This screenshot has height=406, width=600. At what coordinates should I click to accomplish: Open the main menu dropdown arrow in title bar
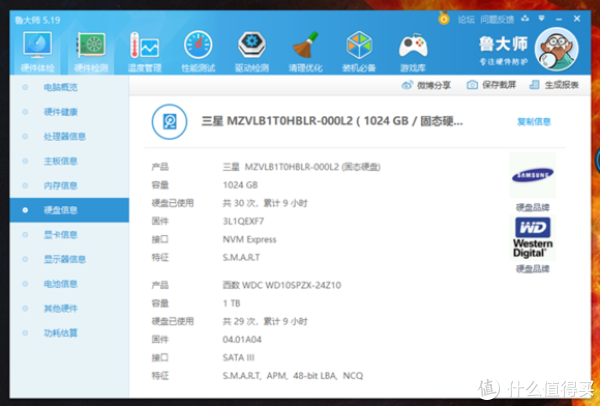click(x=541, y=18)
